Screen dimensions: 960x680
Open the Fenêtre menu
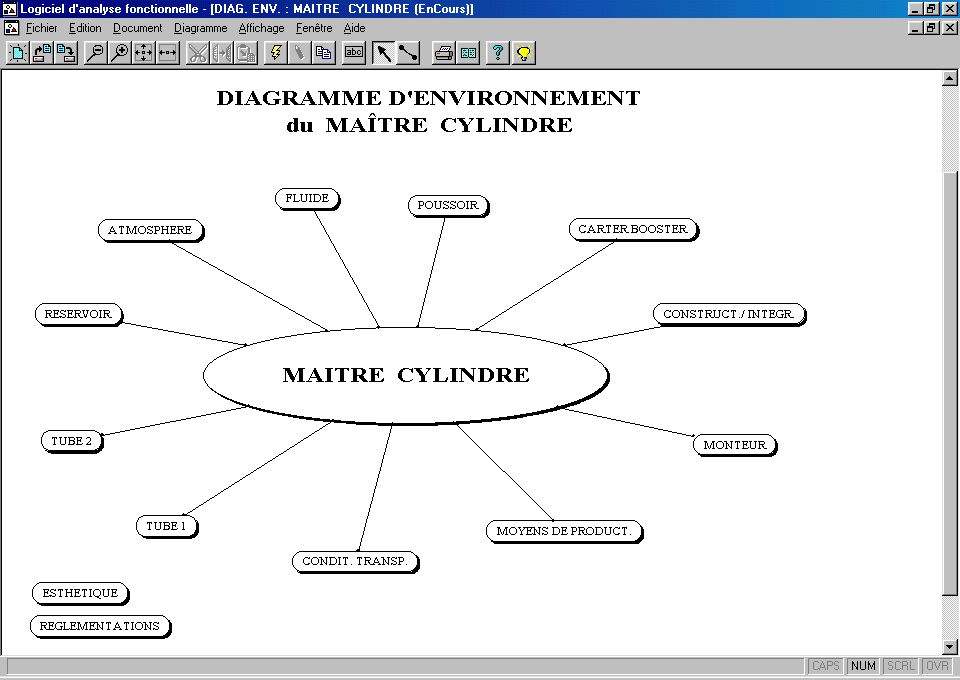click(x=314, y=28)
